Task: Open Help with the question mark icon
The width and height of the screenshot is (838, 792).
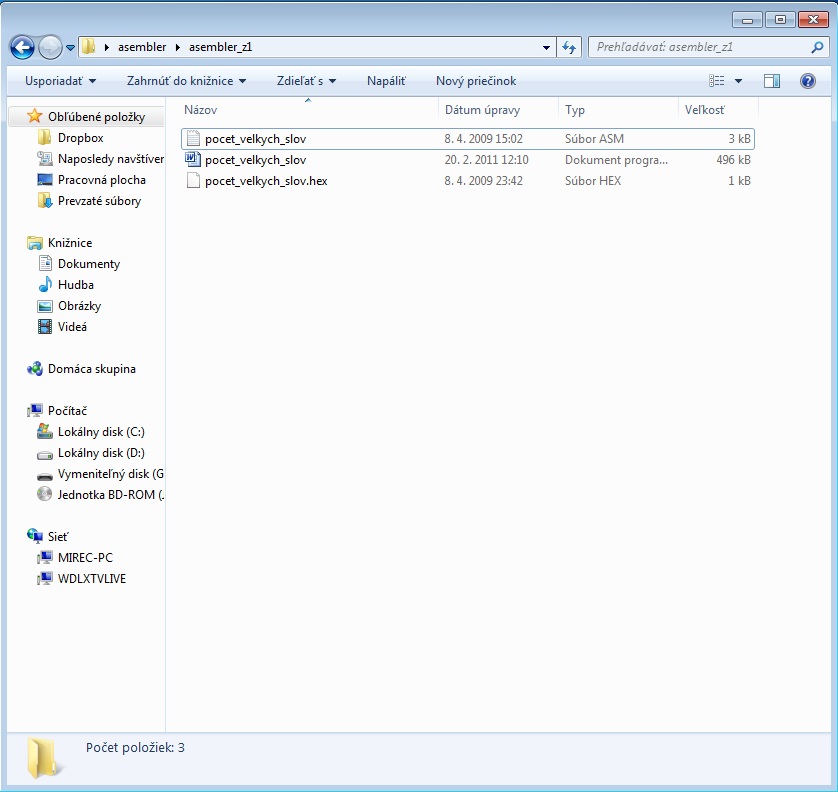Action: pos(808,81)
